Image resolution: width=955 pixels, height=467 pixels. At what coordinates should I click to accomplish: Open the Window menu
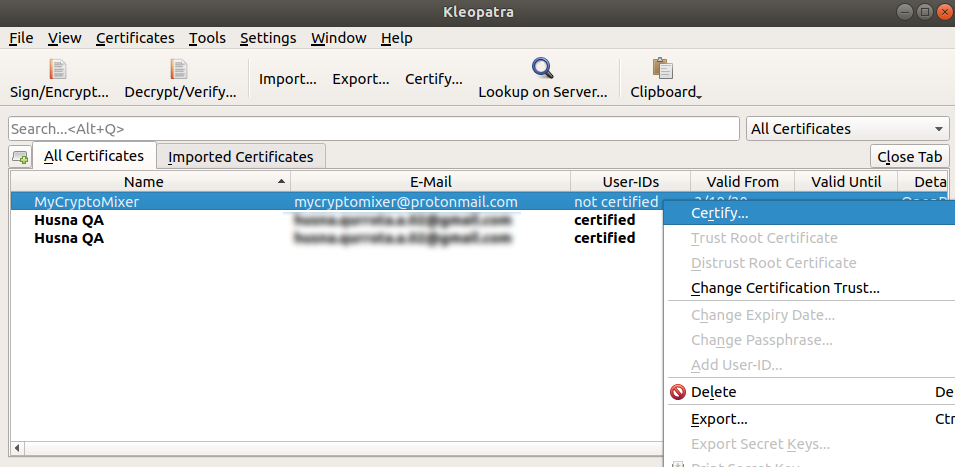tap(339, 38)
